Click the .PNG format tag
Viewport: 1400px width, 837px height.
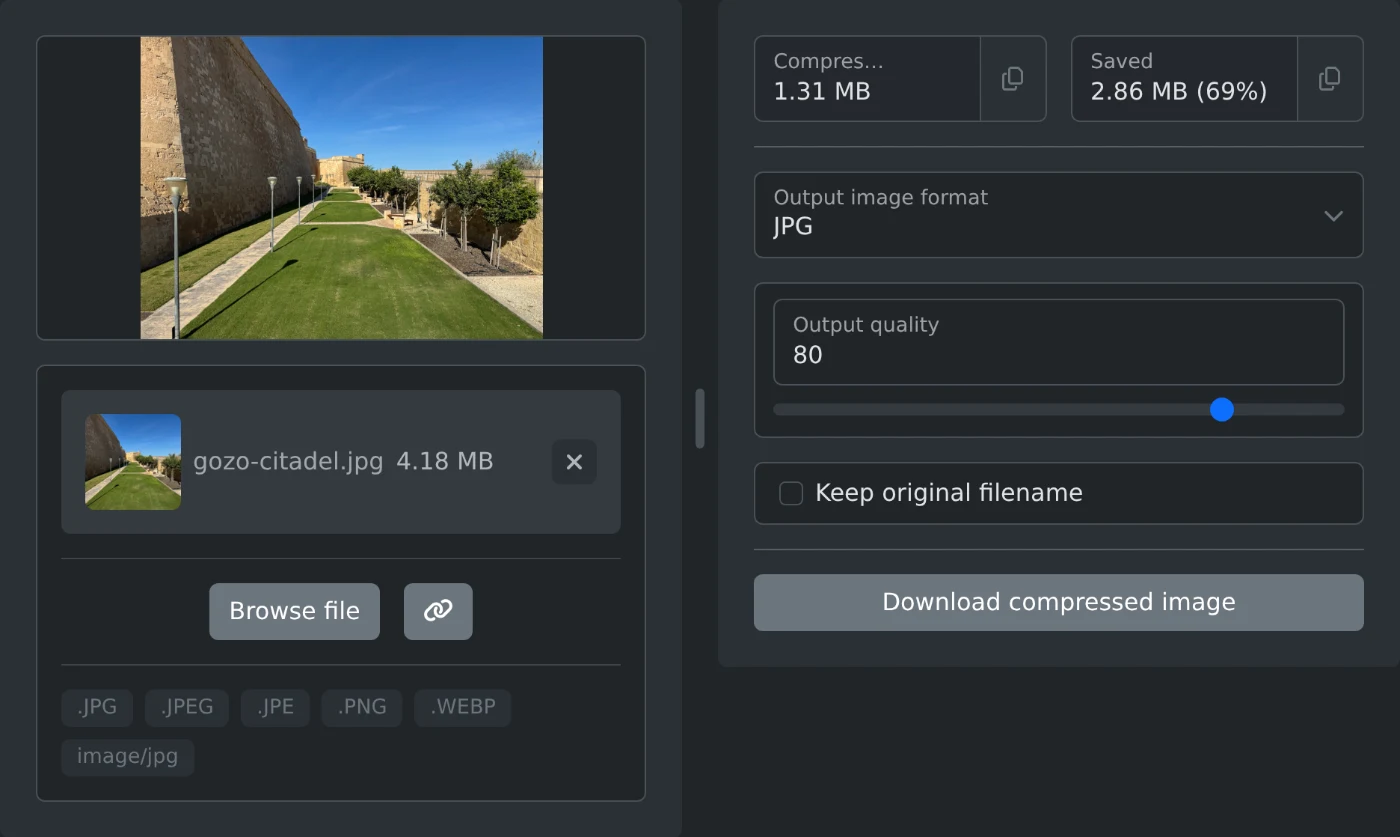(x=362, y=707)
